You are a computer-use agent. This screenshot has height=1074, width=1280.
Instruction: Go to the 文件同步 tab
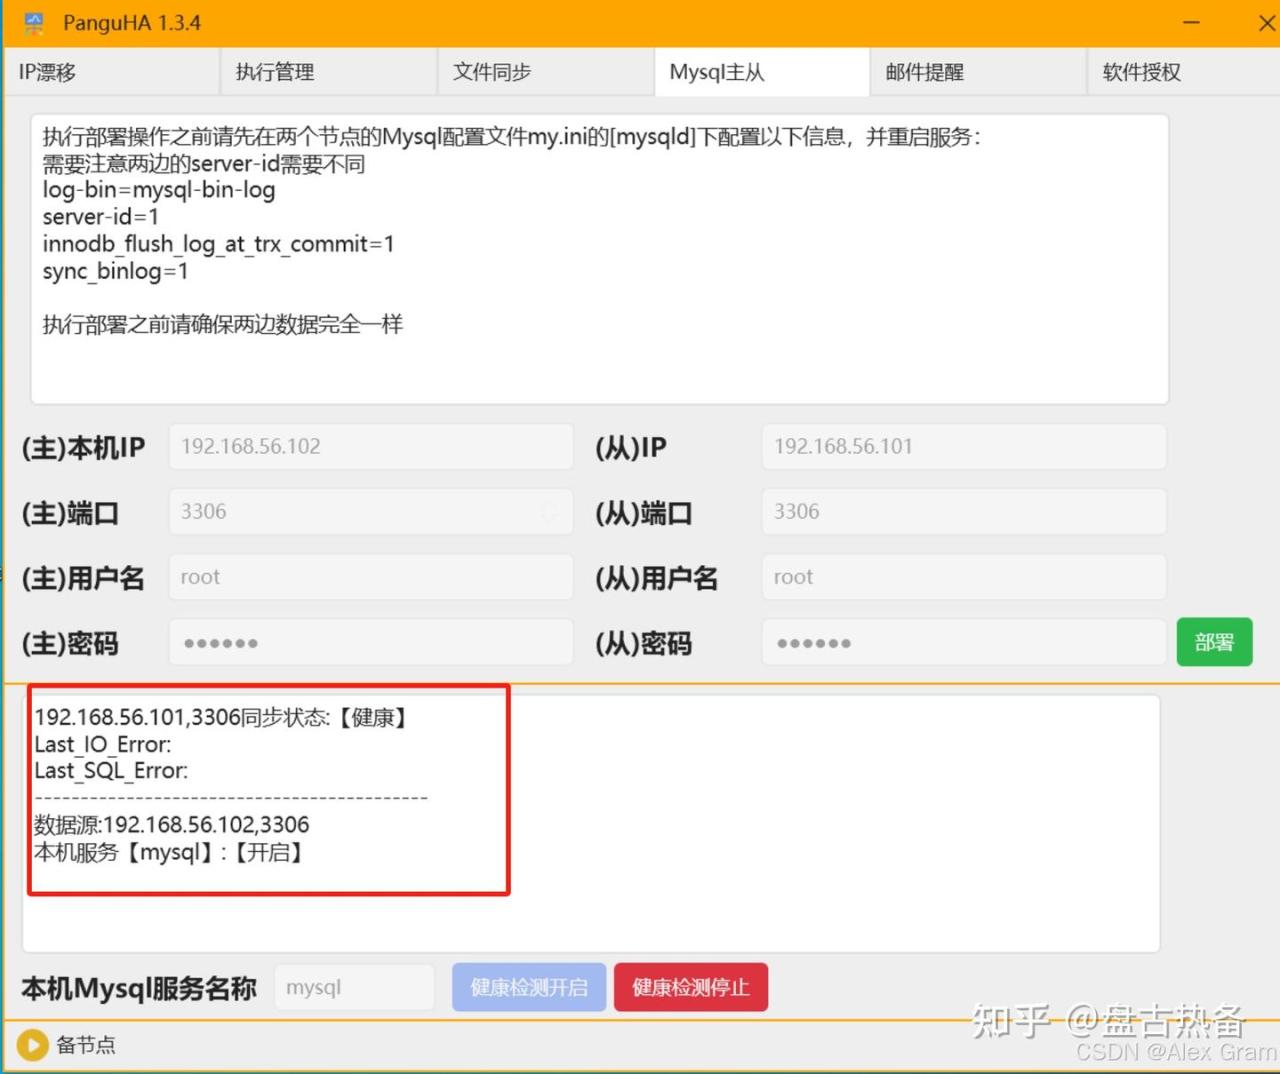pos(545,72)
